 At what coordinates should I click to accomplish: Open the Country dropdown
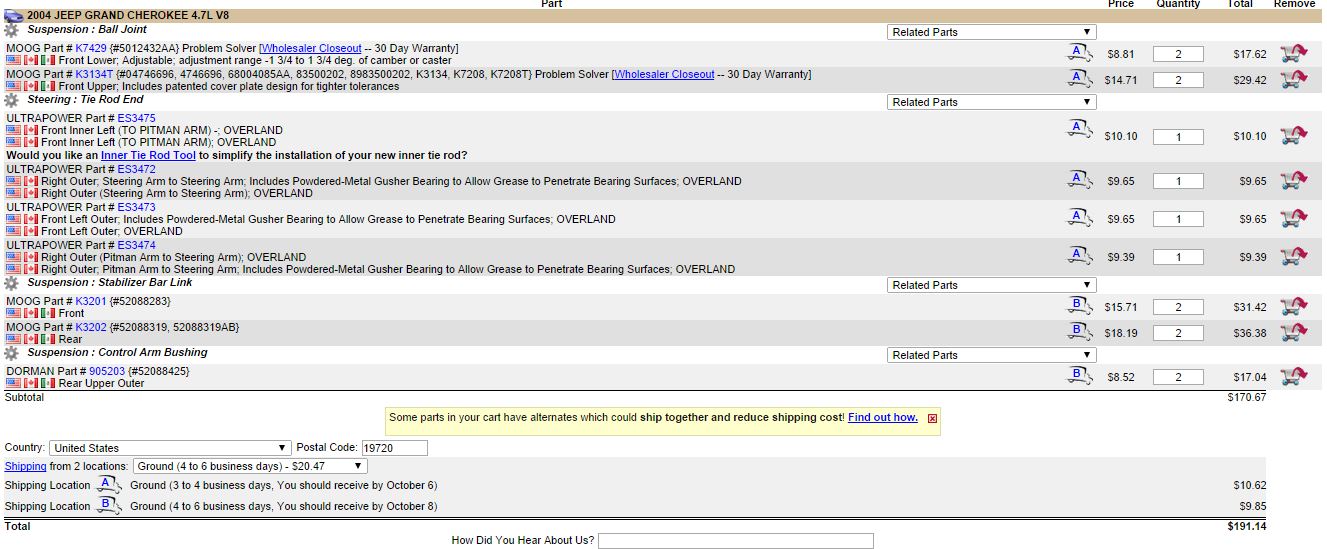point(171,448)
